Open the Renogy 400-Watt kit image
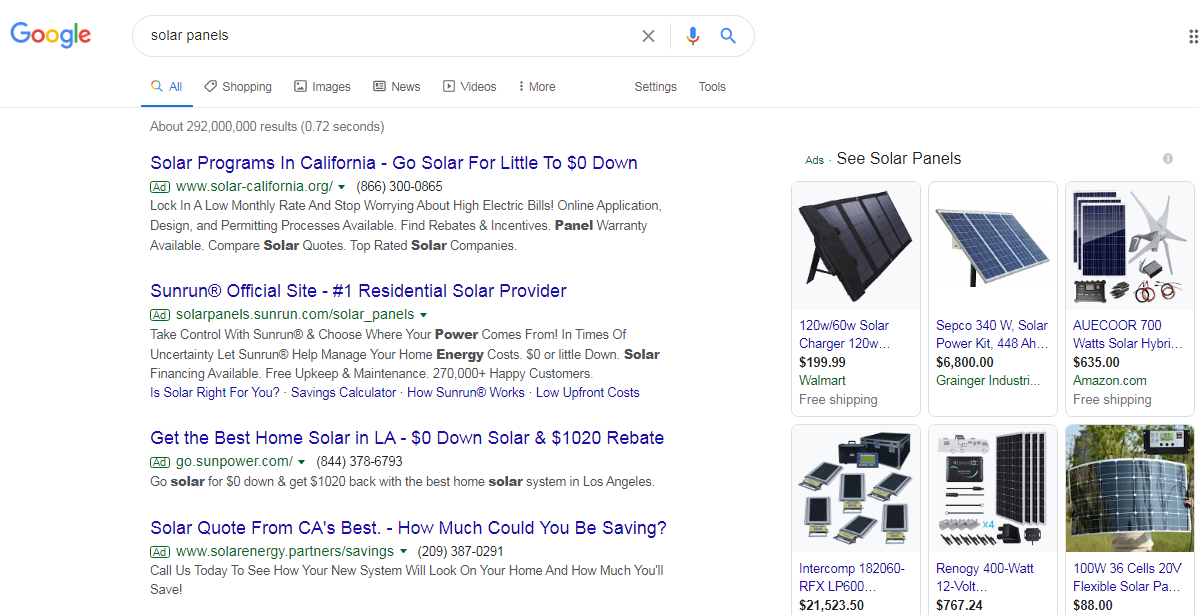 pos(993,489)
